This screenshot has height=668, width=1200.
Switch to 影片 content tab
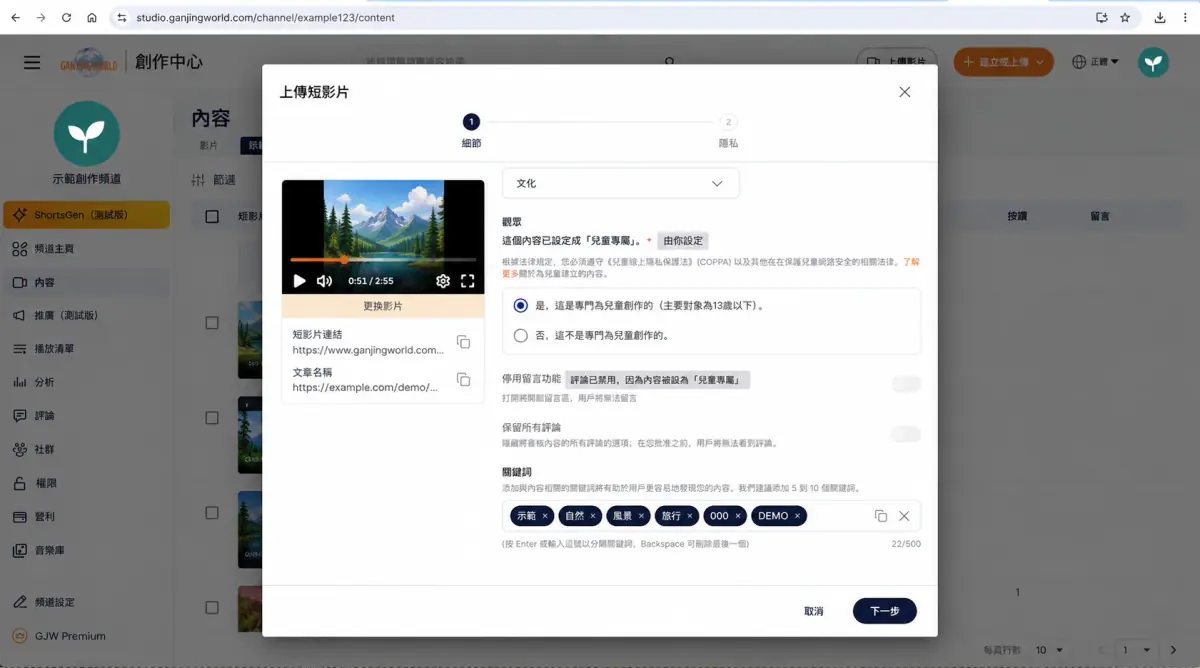point(208,146)
